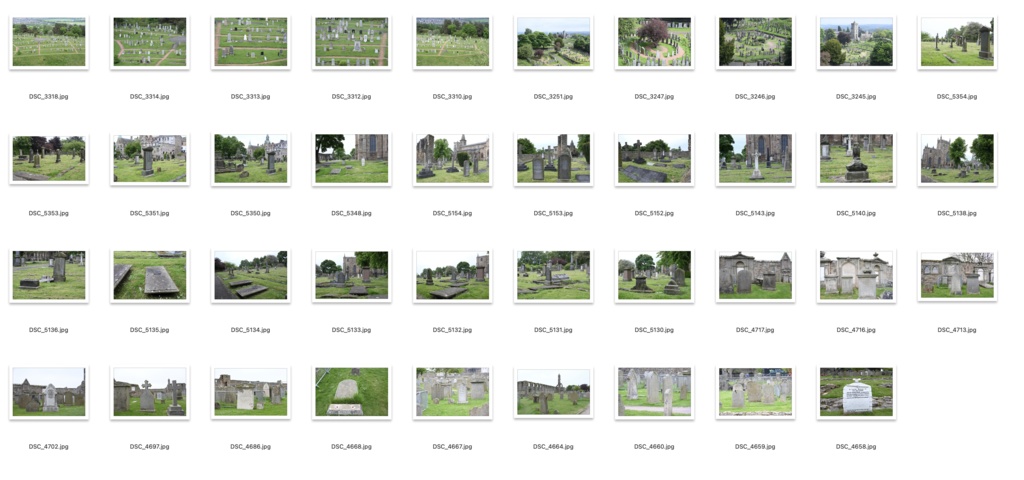Viewport: 1024px width, 480px height.
Task: Select the DSC_4716.jpg photo thumbnail
Action: tap(856, 276)
